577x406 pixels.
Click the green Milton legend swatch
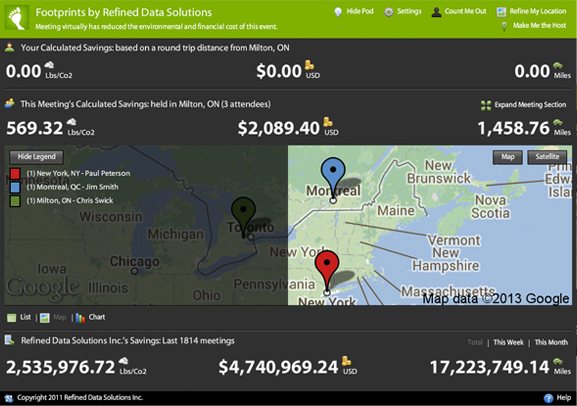(15, 201)
